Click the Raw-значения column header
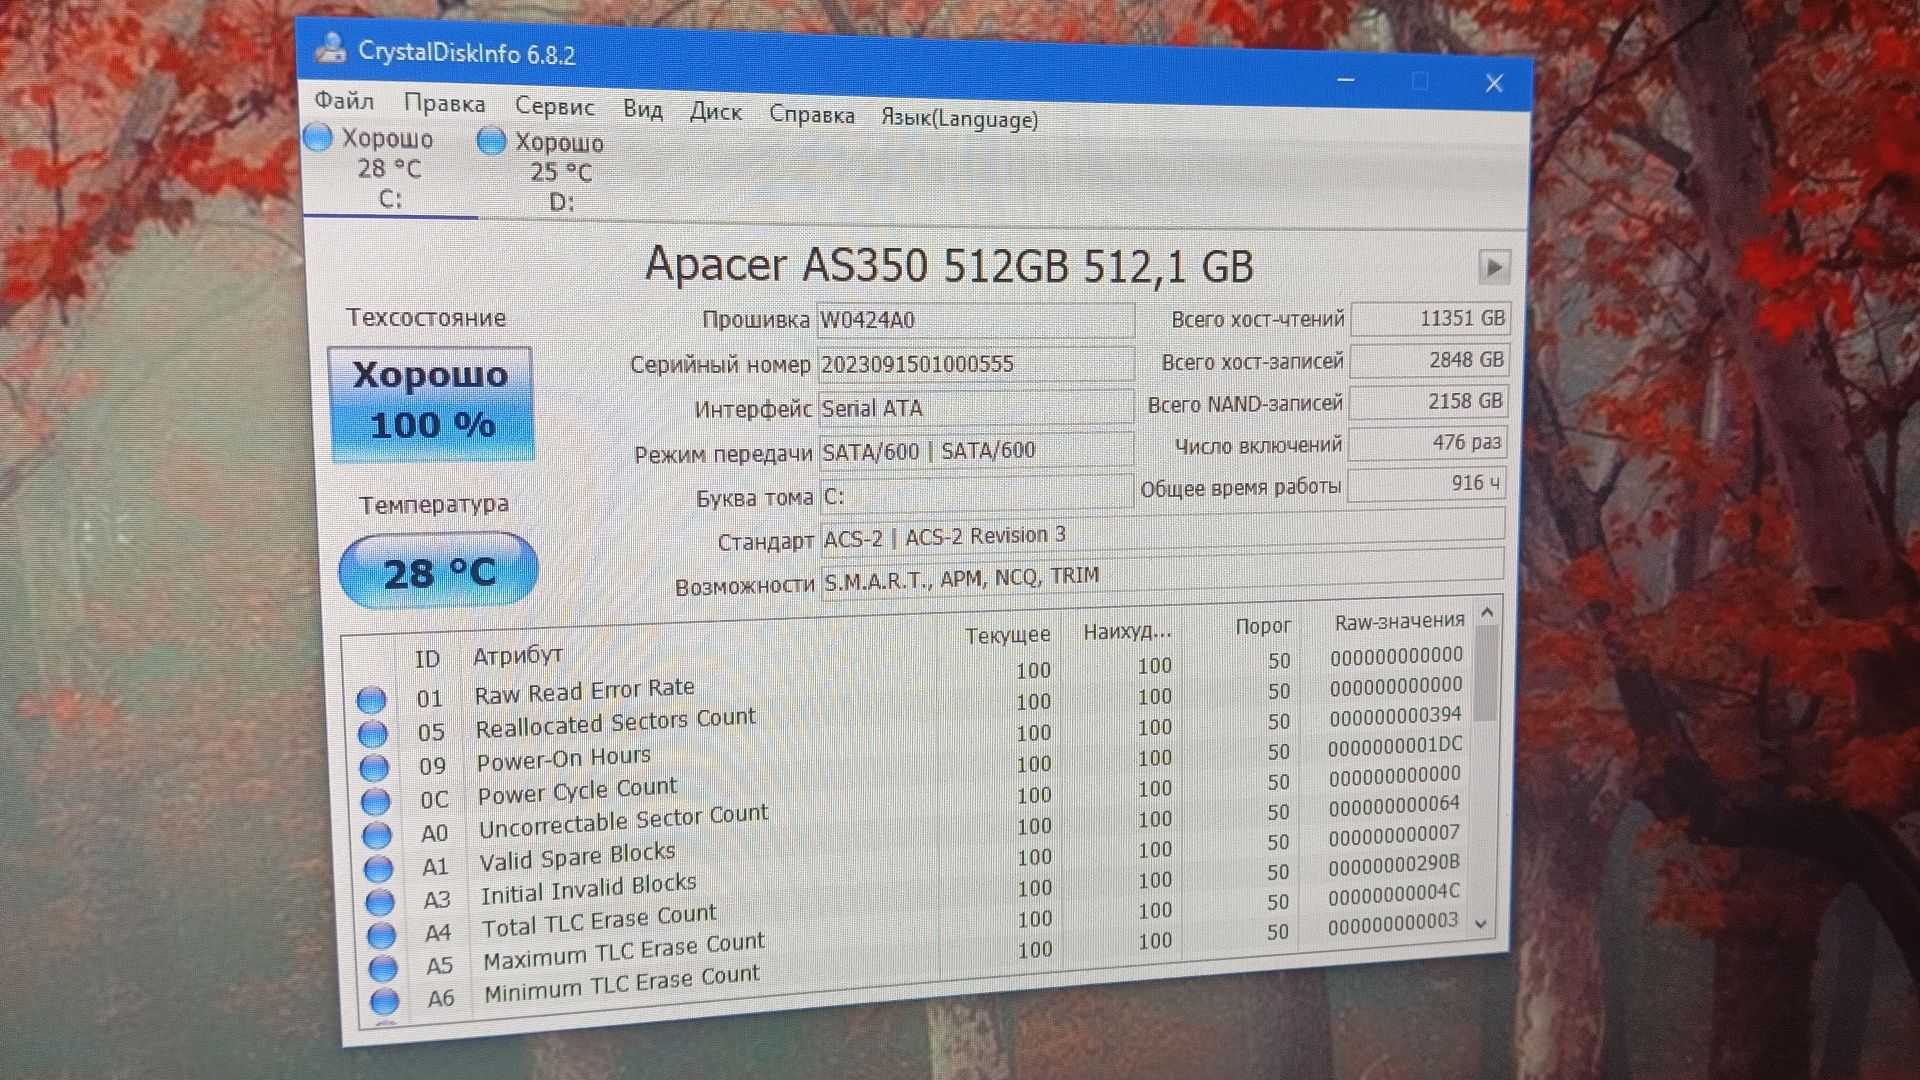Screen dimensions: 1920x1080 coord(1399,621)
